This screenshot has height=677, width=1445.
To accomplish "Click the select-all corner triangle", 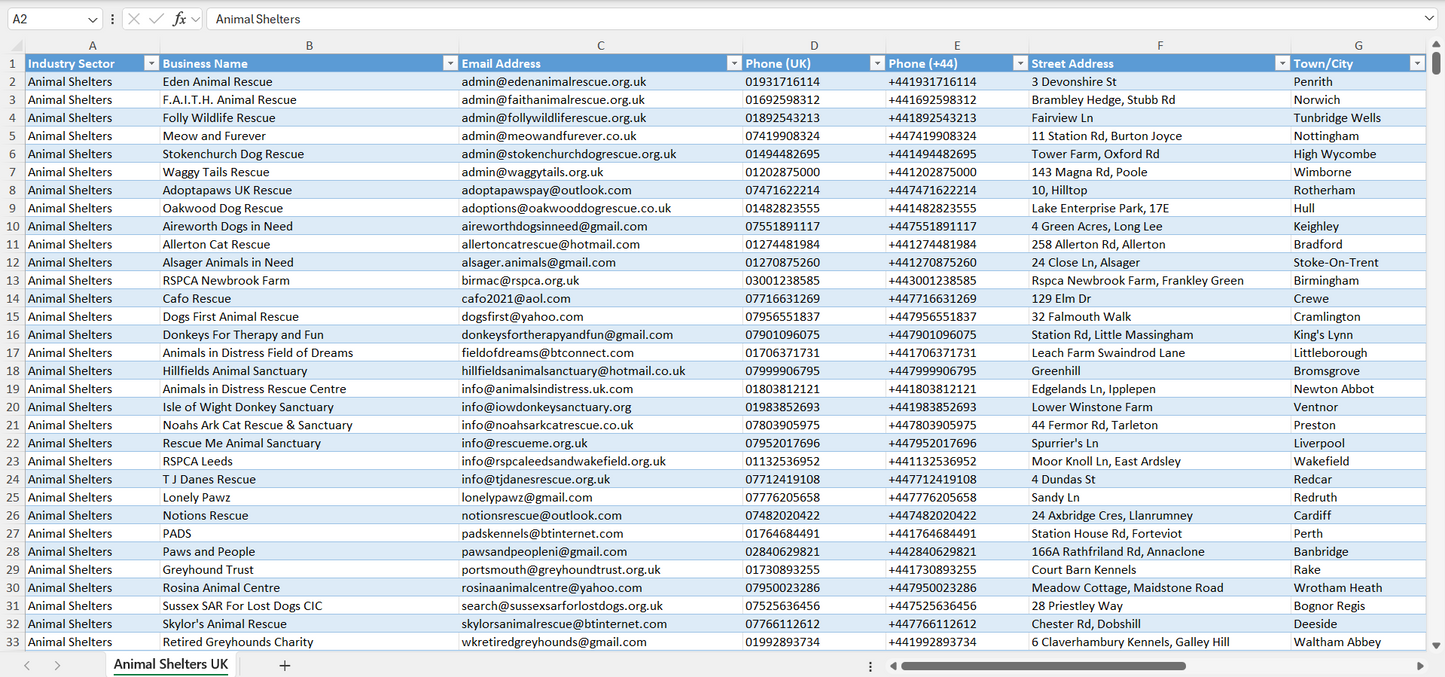I will pos(15,45).
